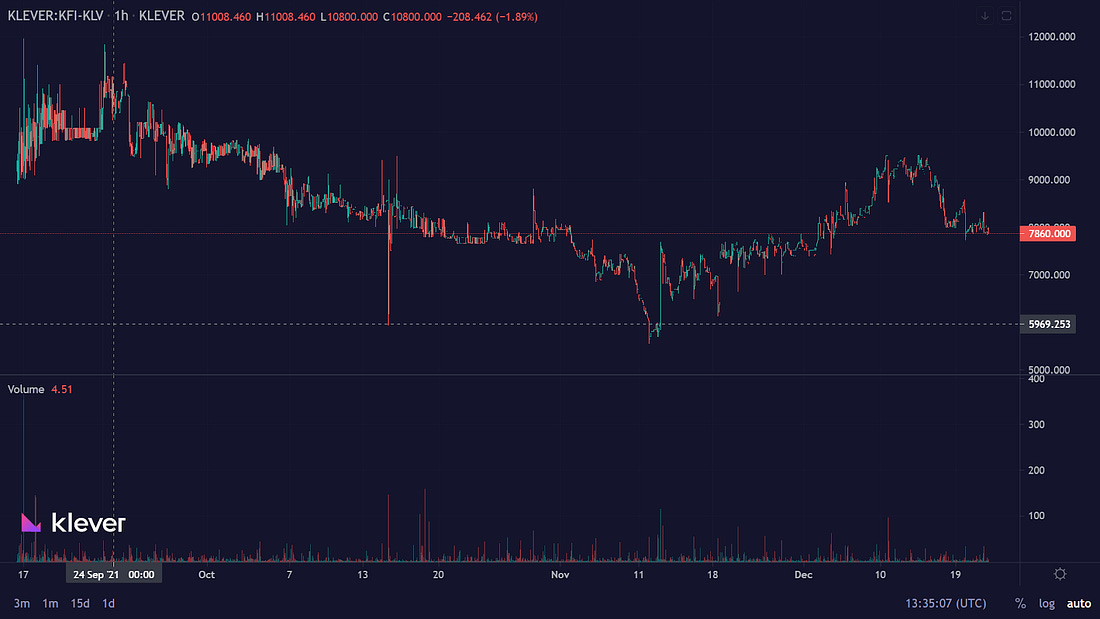1100x619 pixels.
Task: Click the 9000.000 price axis label
Action: coord(1049,180)
